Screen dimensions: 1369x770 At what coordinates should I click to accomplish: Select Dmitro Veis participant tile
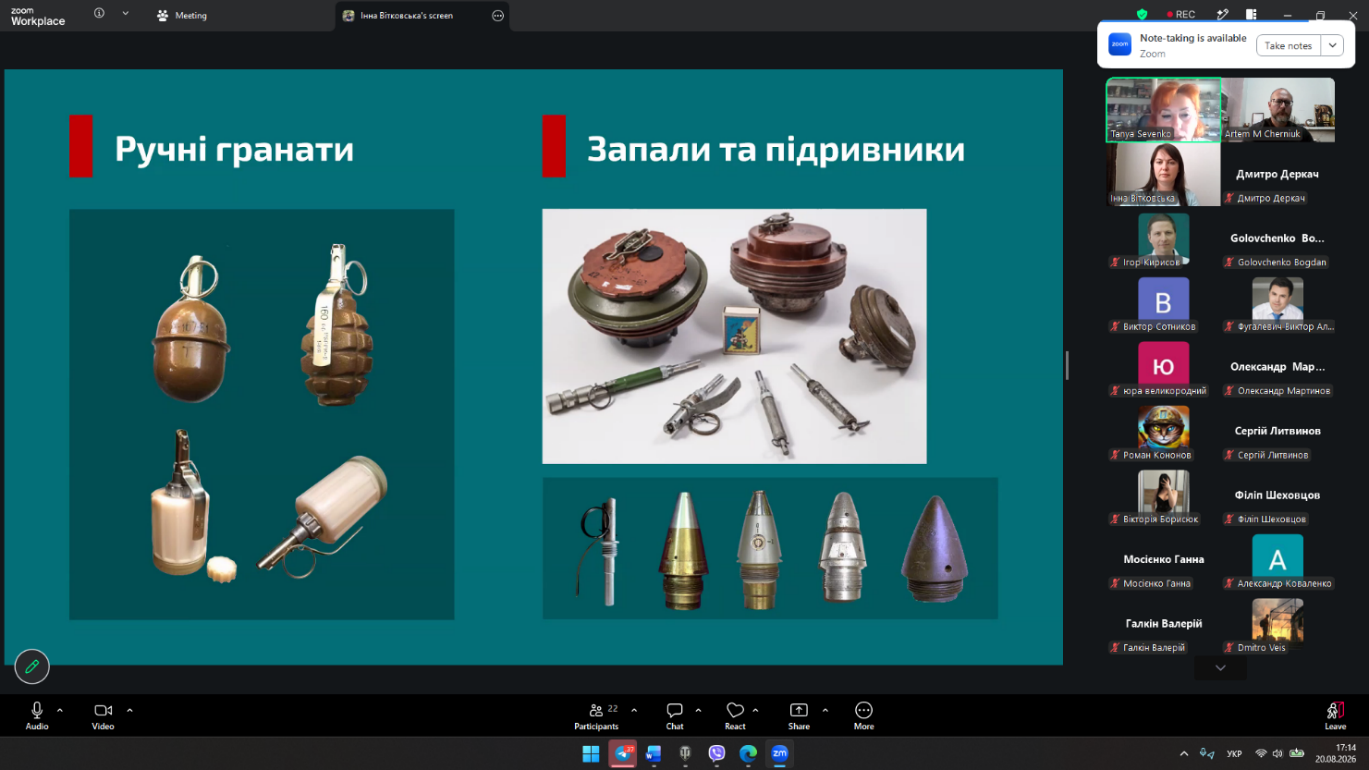(1278, 623)
